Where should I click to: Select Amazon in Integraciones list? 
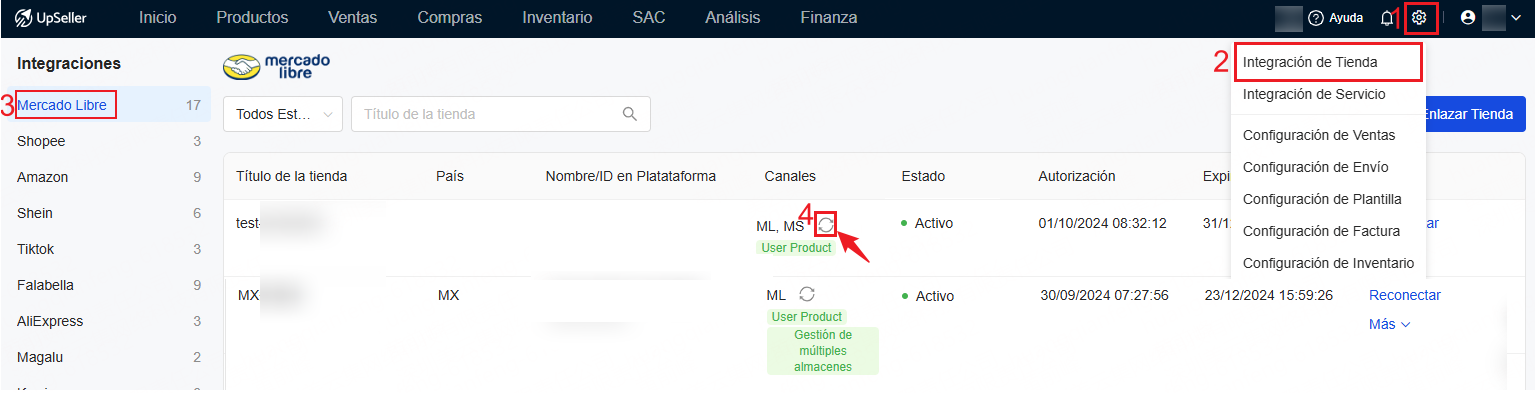click(105, 177)
